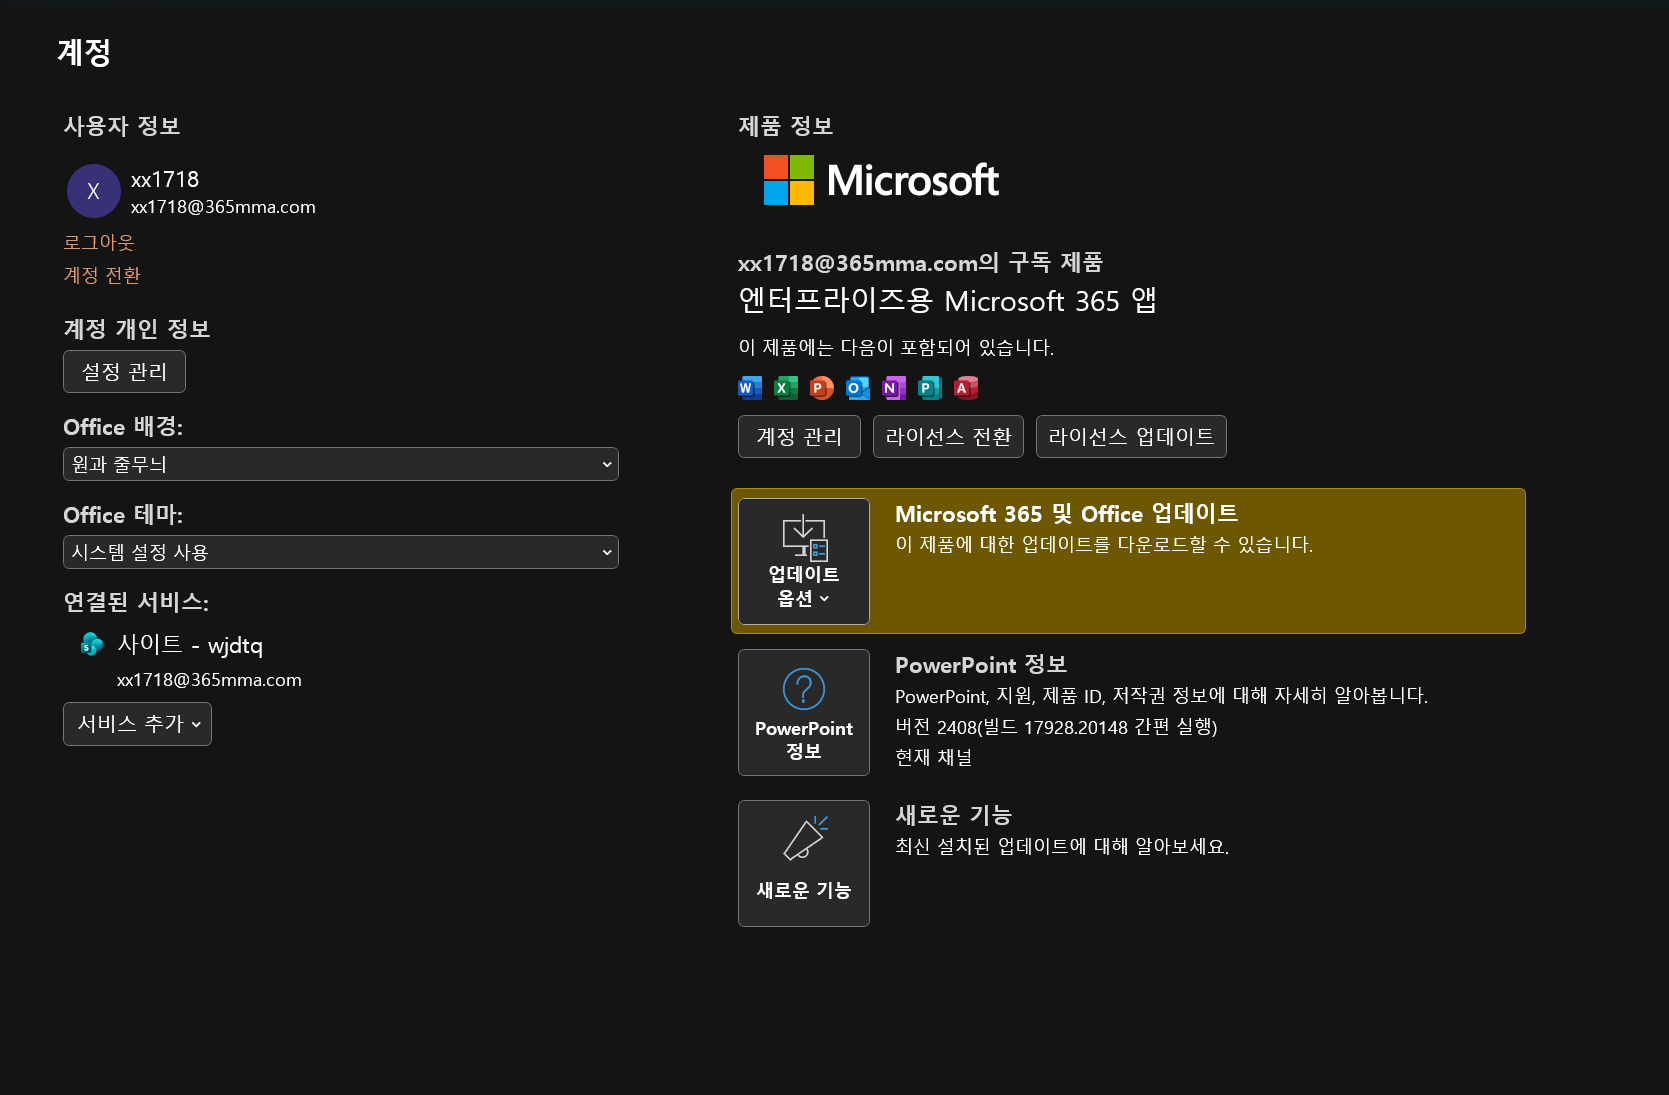Click the 계정 관리 button

(799, 437)
